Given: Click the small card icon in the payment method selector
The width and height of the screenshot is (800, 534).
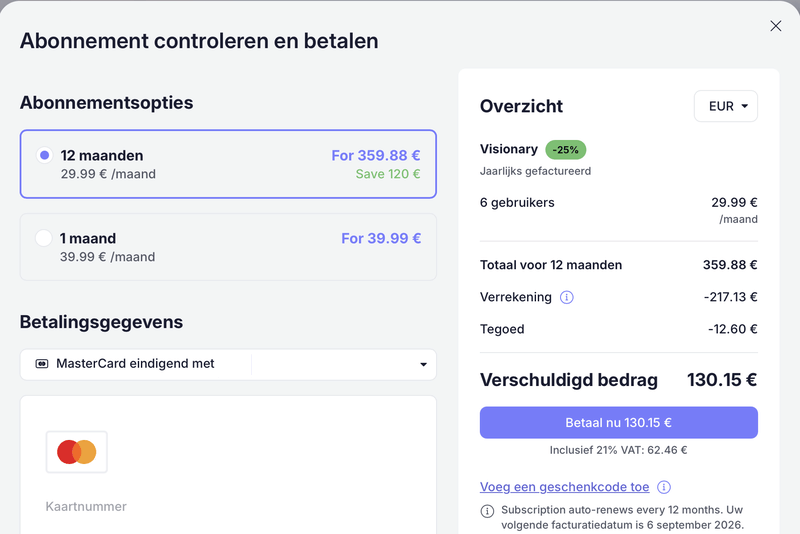Looking at the screenshot, I should coord(42,364).
